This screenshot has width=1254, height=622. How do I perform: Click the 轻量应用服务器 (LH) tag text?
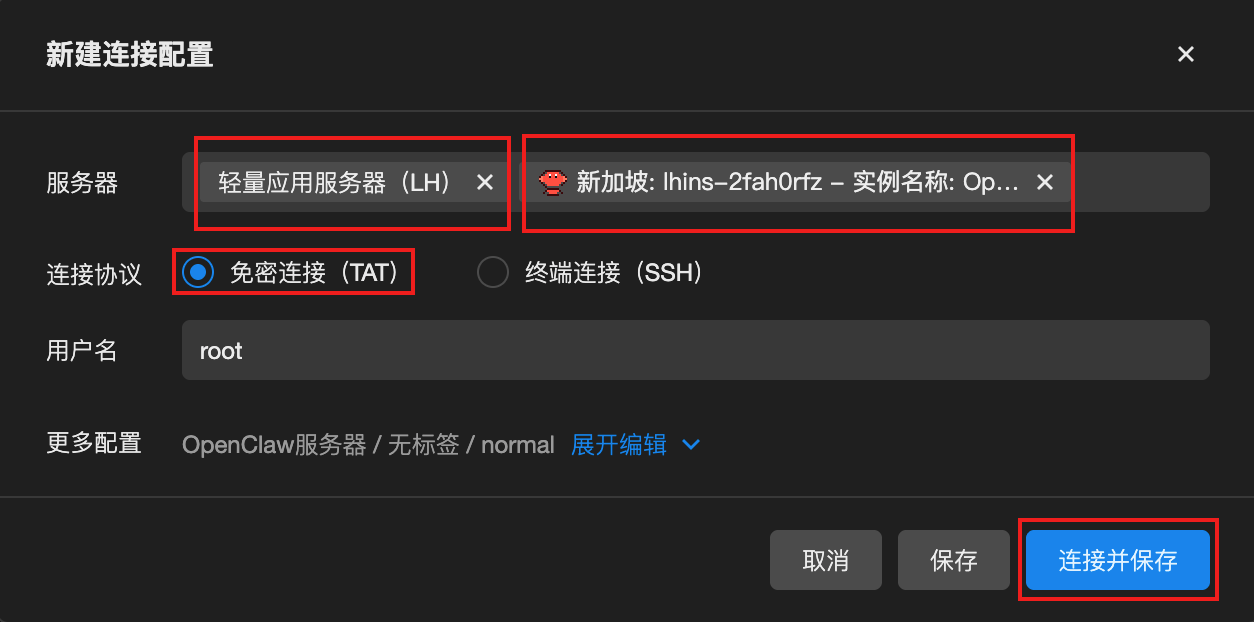[x=336, y=182]
